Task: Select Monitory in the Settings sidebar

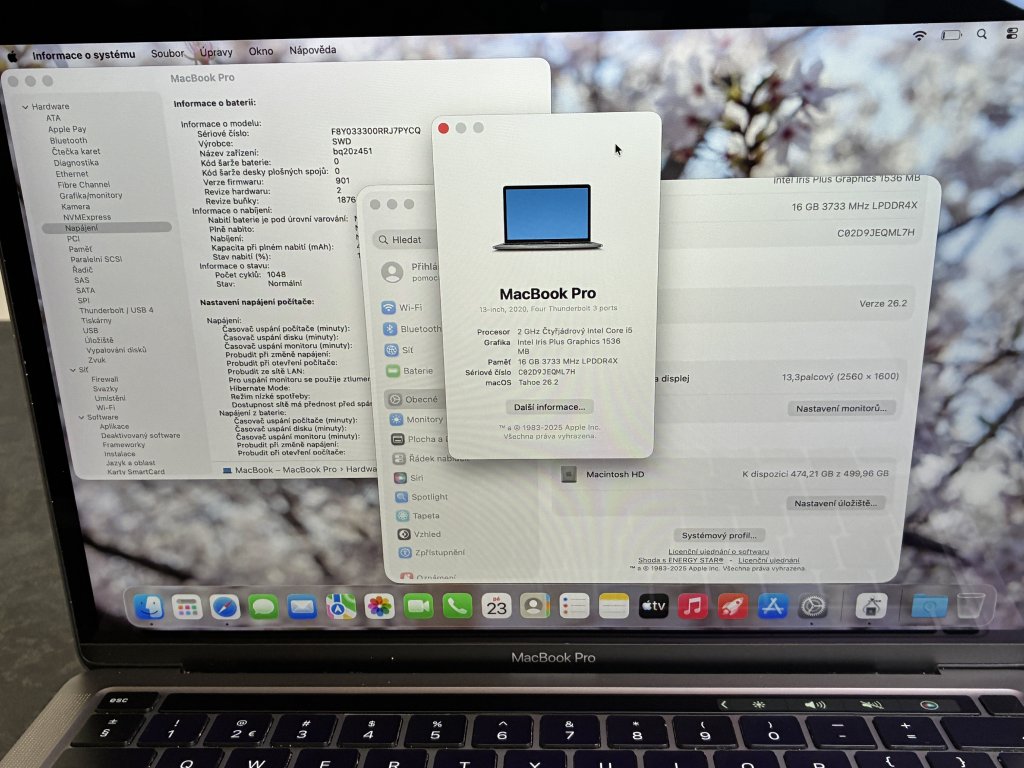Action: pos(417,419)
